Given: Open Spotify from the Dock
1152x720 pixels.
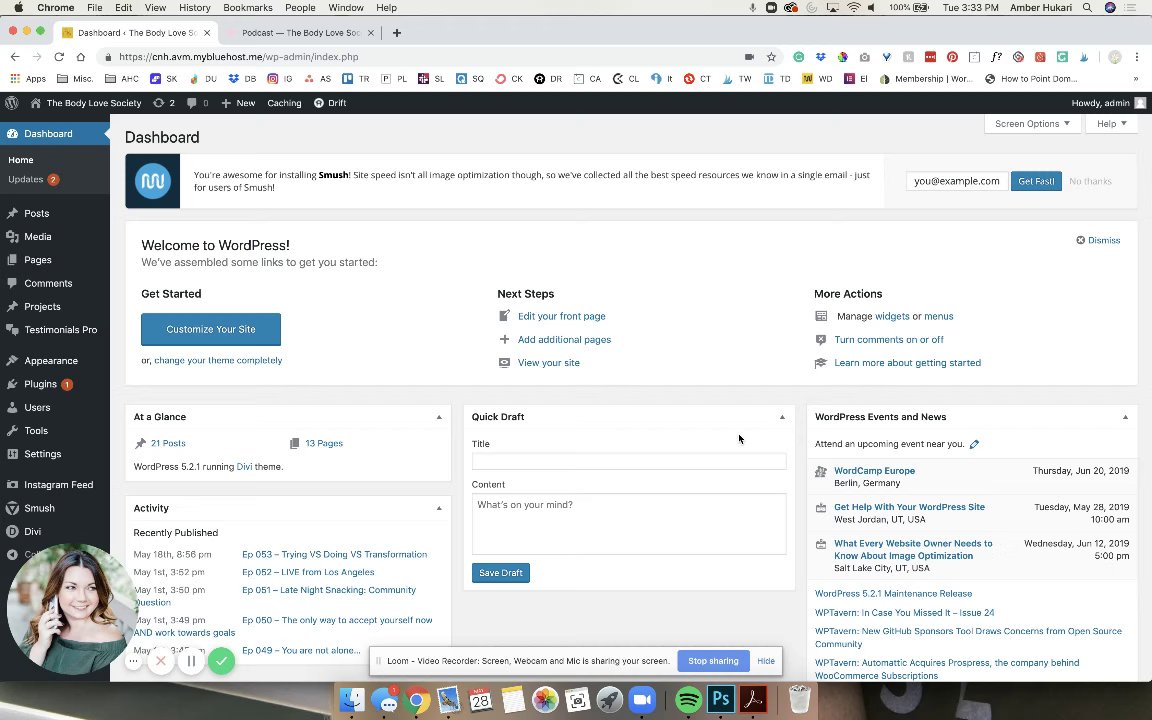Looking at the screenshot, I should 688,700.
